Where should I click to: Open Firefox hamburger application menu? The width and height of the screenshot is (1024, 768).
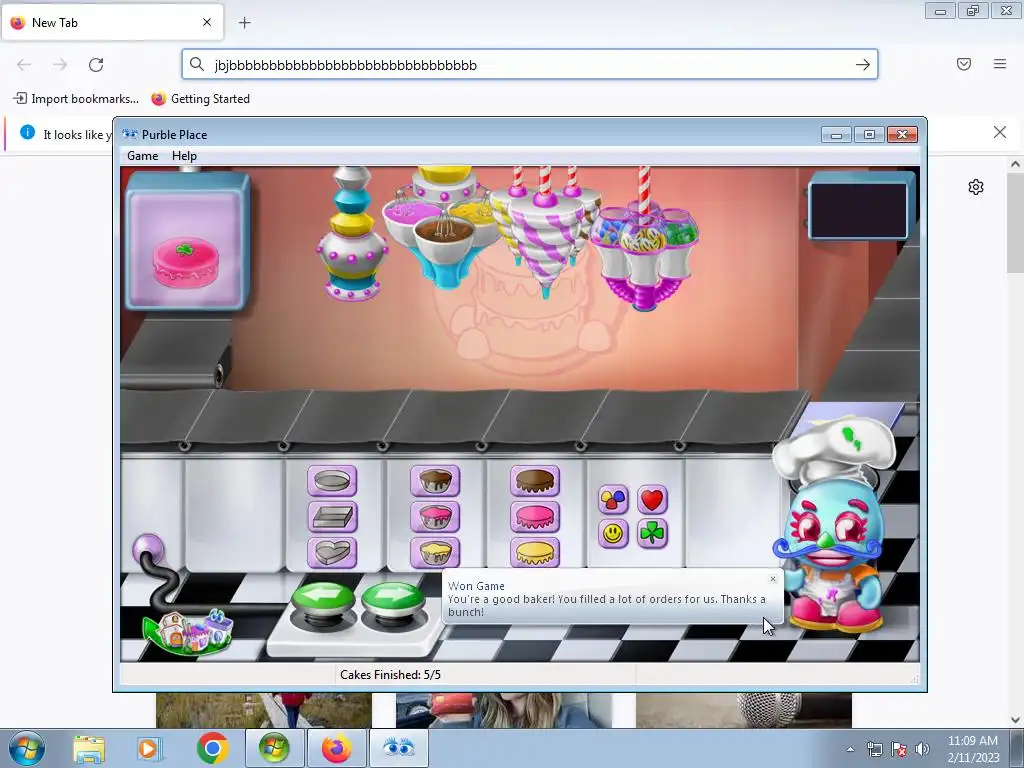(1000, 64)
